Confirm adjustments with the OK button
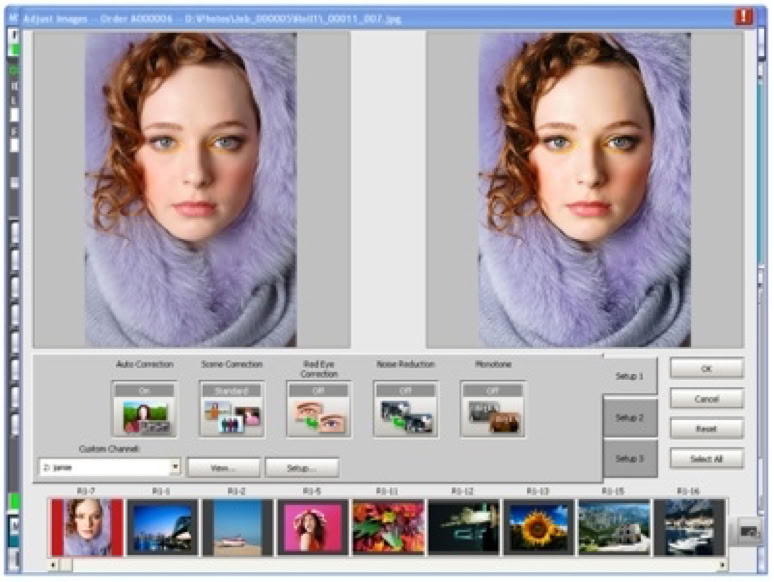The height and width of the screenshot is (582, 774). tap(706, 368)
